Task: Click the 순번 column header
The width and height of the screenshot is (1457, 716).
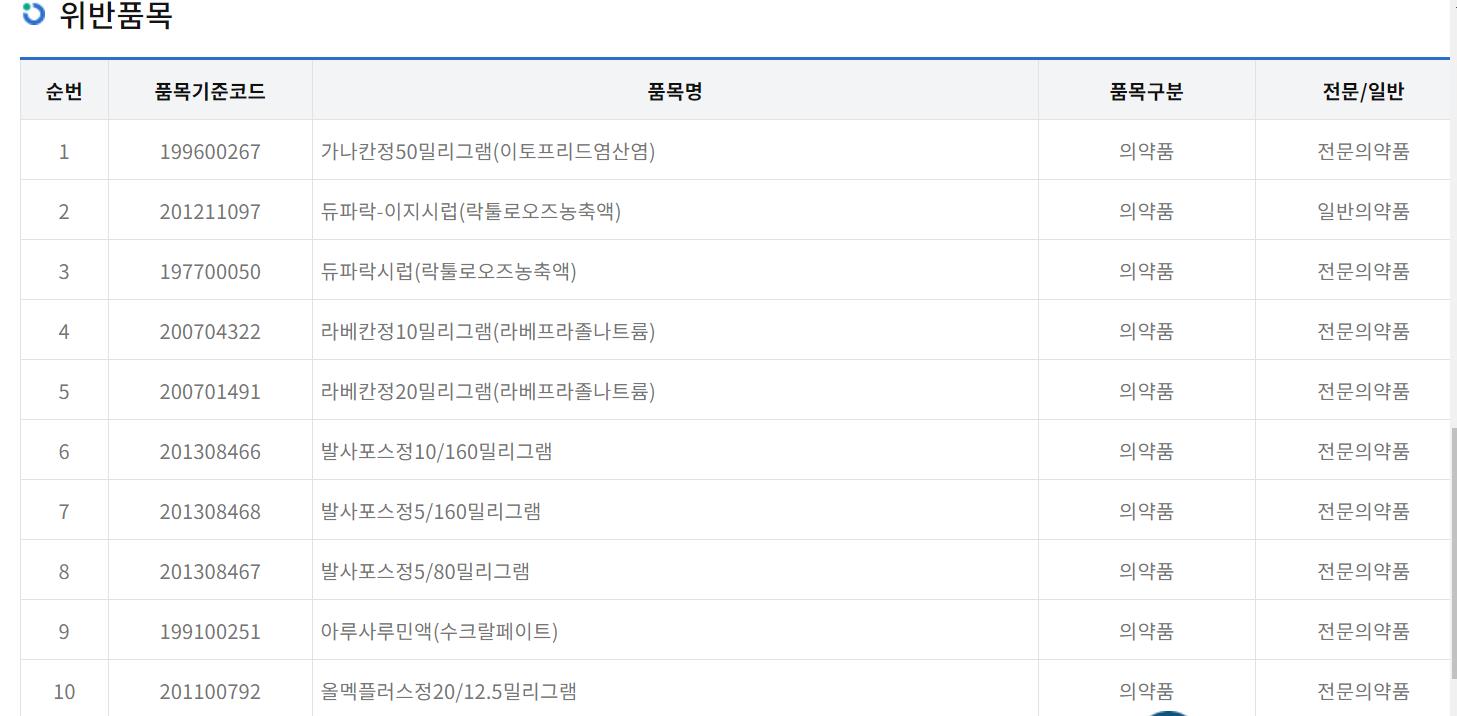Action: click(64, 92)
